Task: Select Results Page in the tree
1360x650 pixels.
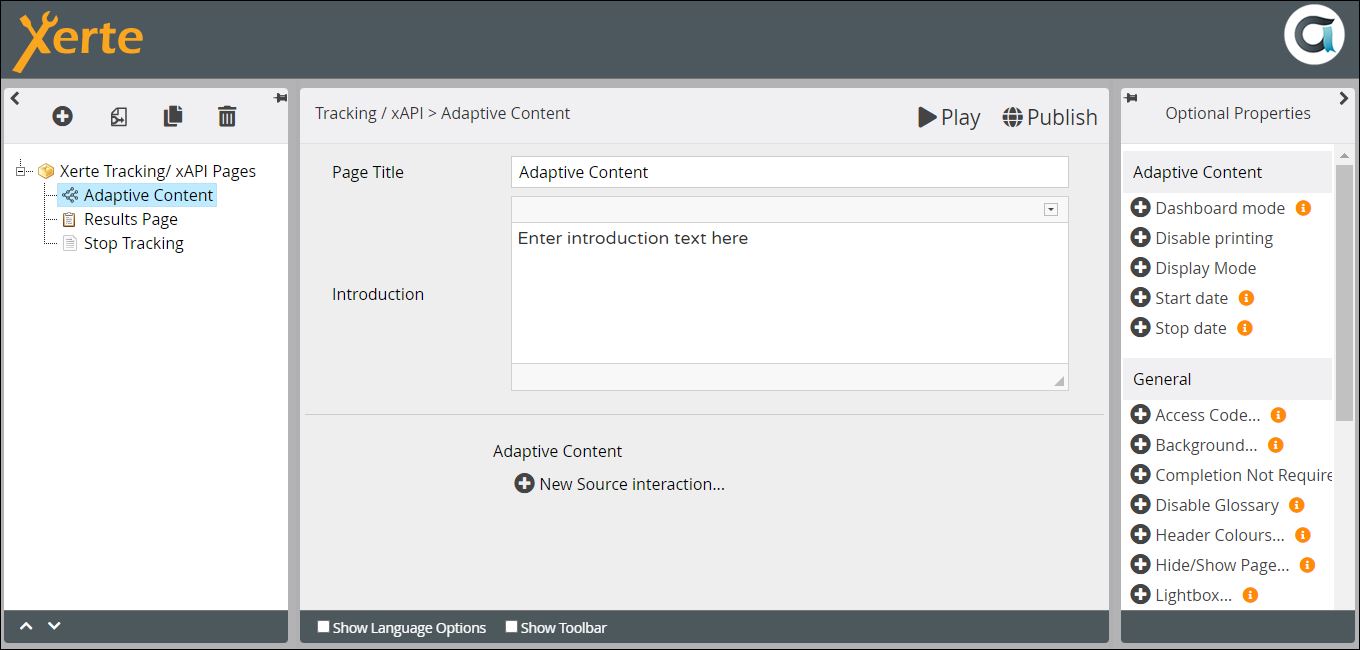Action: tap(130, 219)
